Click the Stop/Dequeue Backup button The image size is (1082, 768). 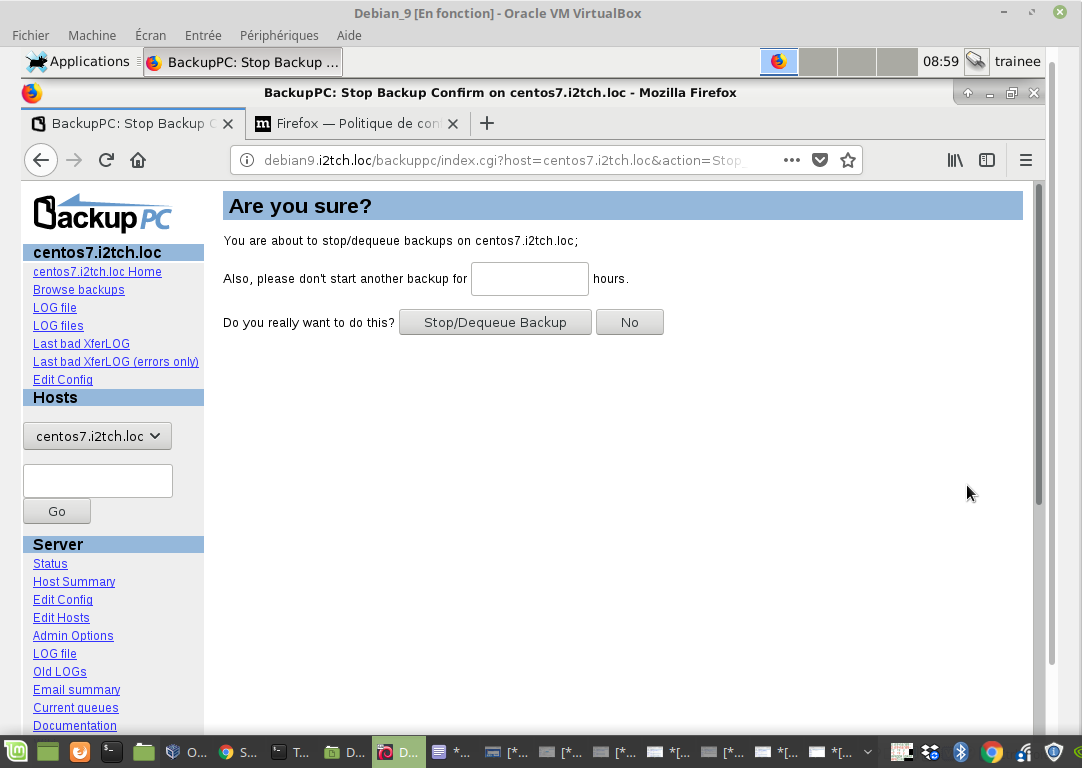[495, 322]
